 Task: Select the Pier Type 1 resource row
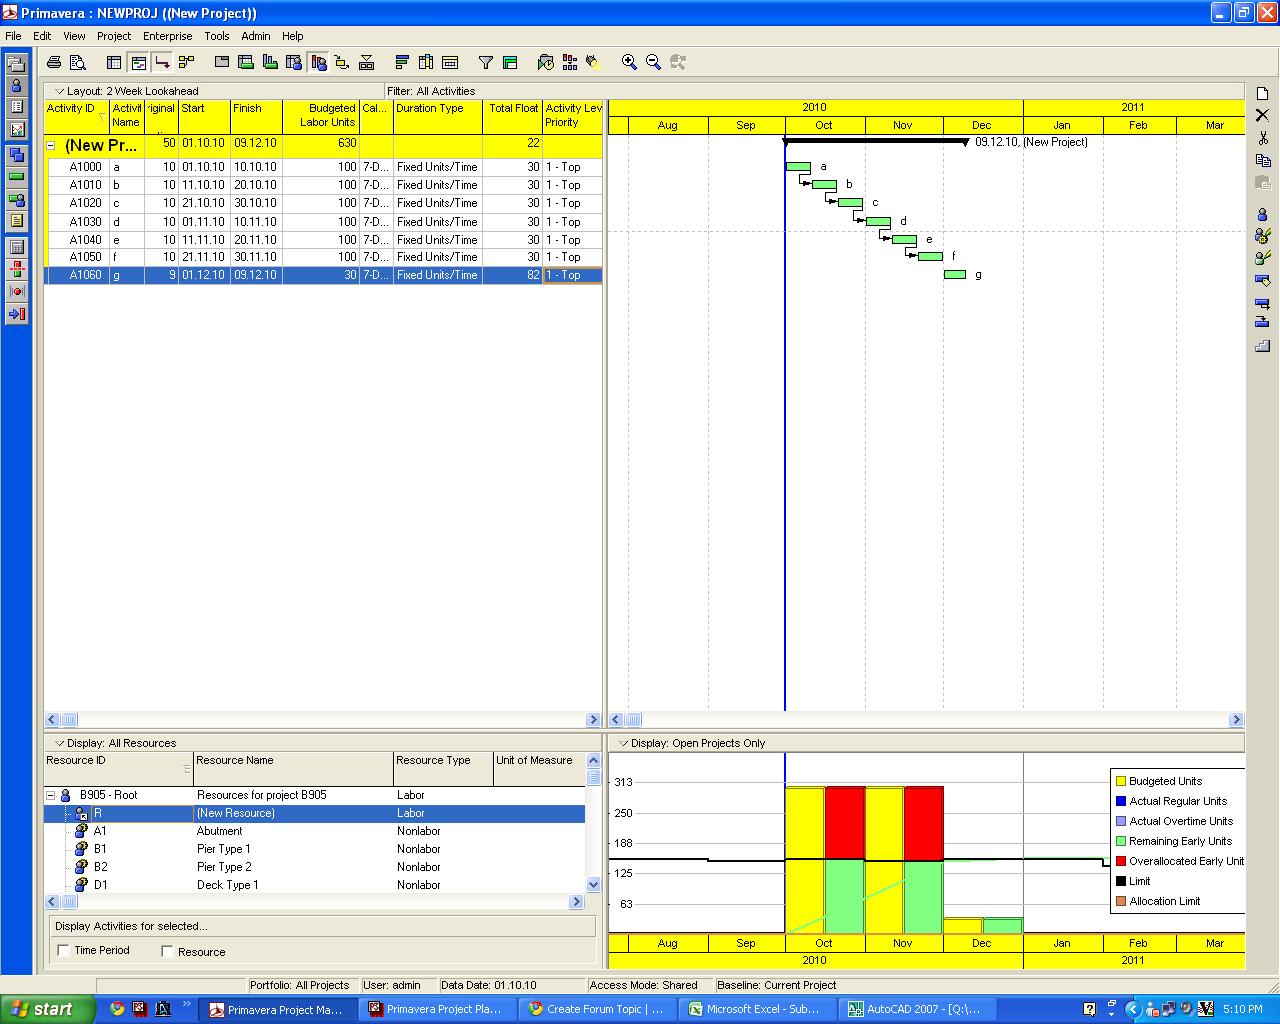pos(315,849)
